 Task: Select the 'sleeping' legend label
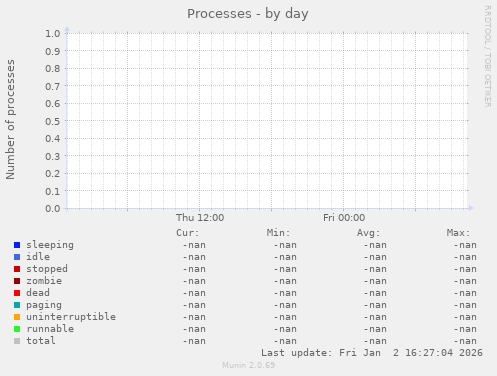50,245
